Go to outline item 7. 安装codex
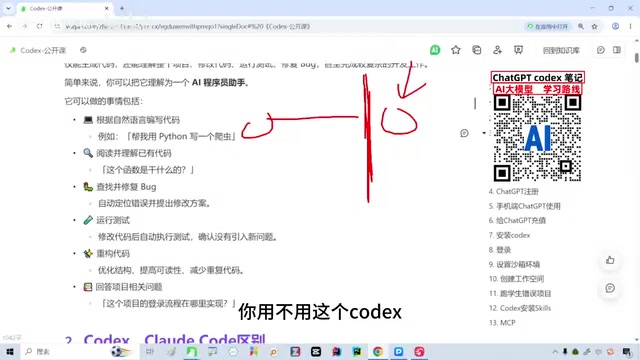This screenshot has width=640, height=360. [x=509, y=235]
